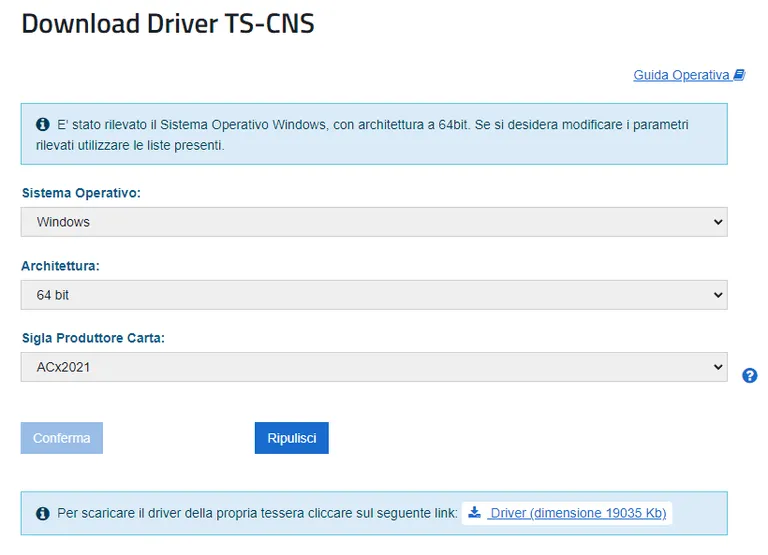Expand the Architettura dropdown showing 64 bit
The image size is (768, 555).
[x=374, y=295]
